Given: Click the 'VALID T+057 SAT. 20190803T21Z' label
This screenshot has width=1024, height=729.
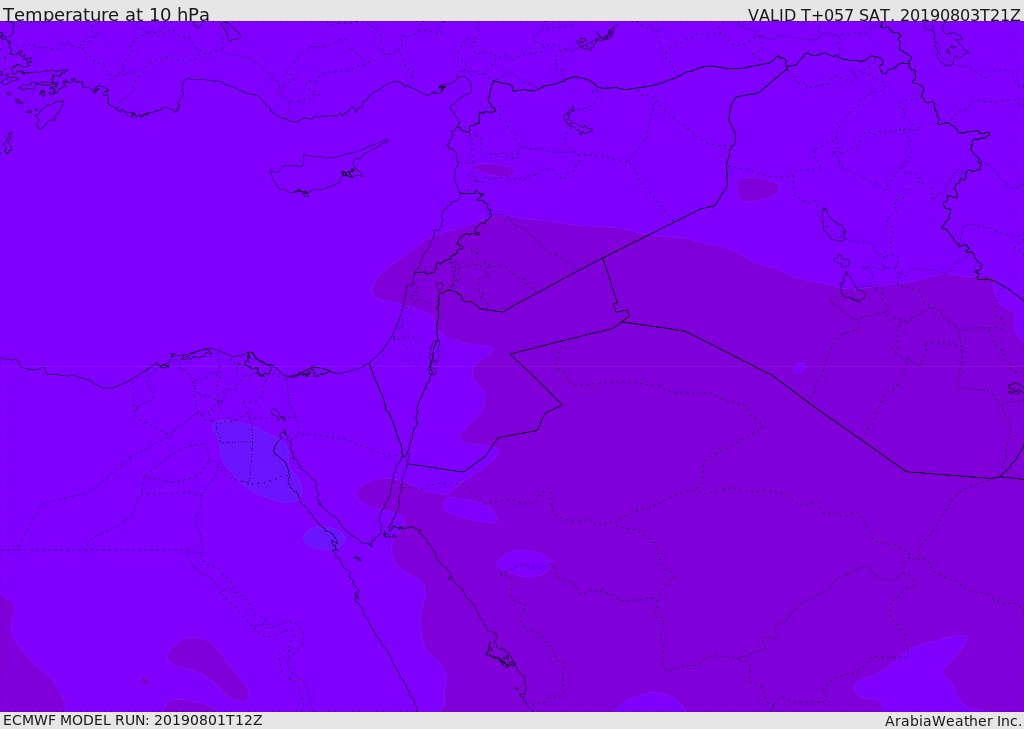Looking at the screenshot, I should tap(884, 14).
